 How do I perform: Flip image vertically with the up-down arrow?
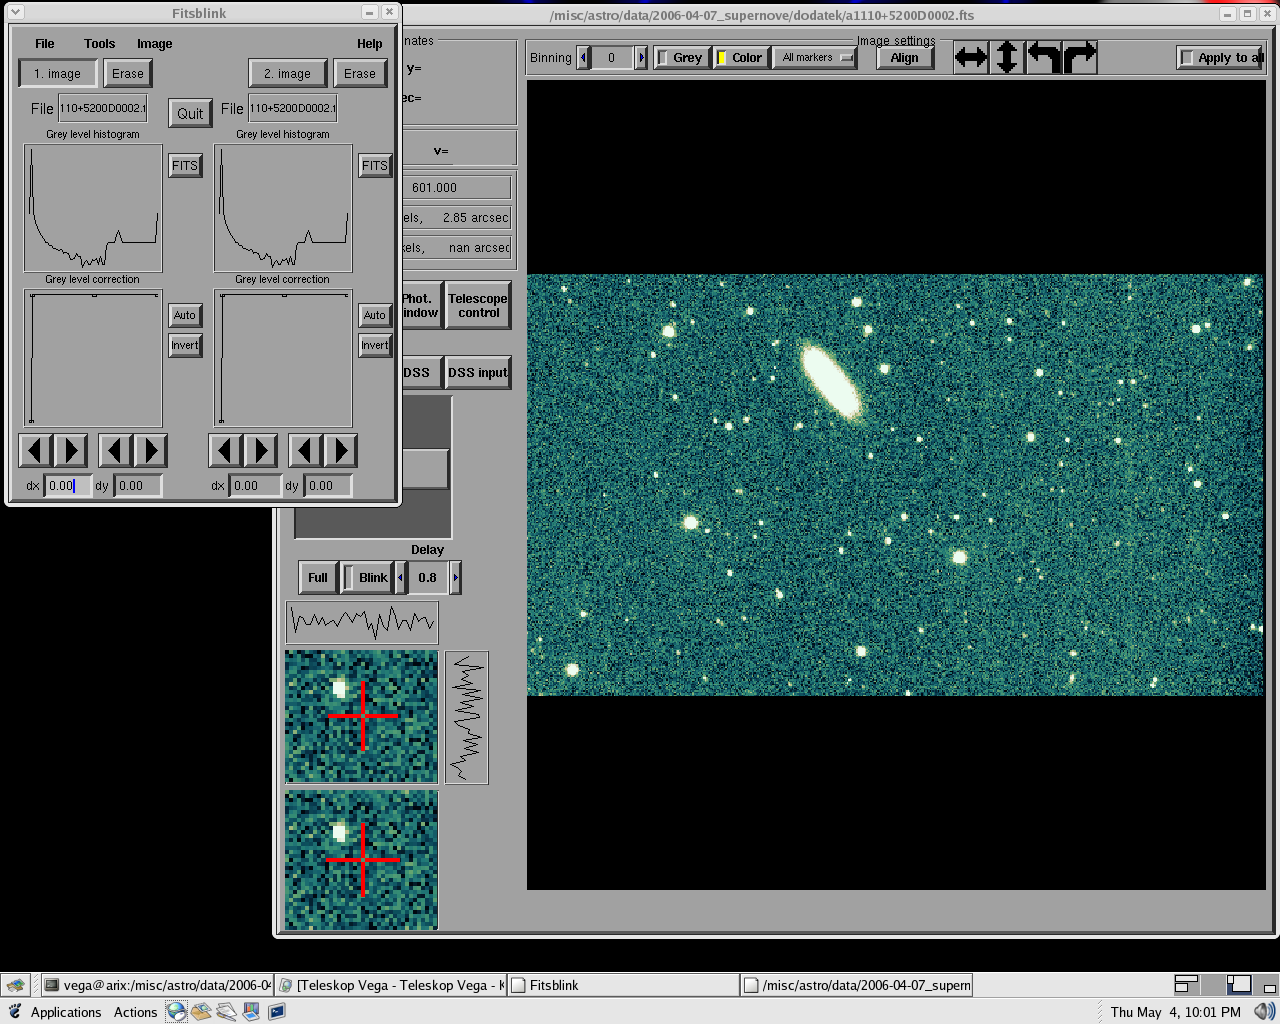[x=1006, y=57]
